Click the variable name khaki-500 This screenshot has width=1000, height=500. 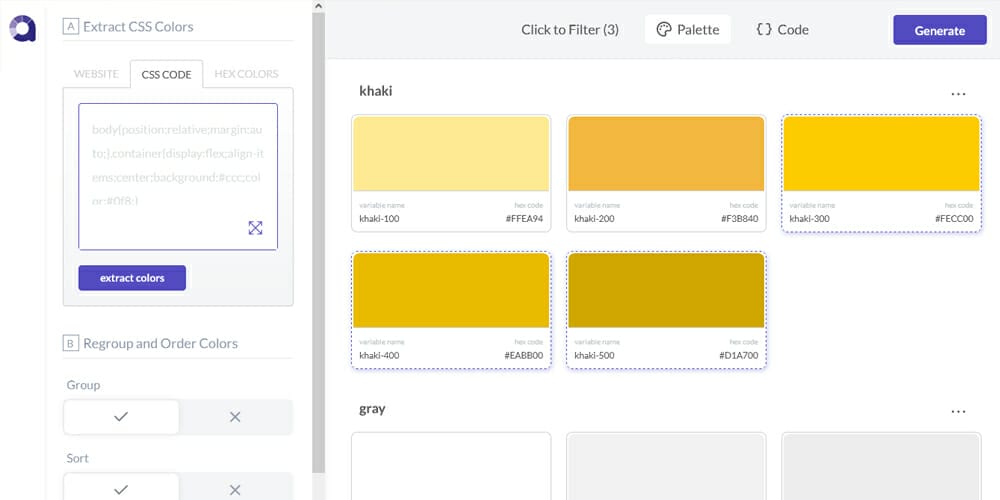tap(594, 355)
